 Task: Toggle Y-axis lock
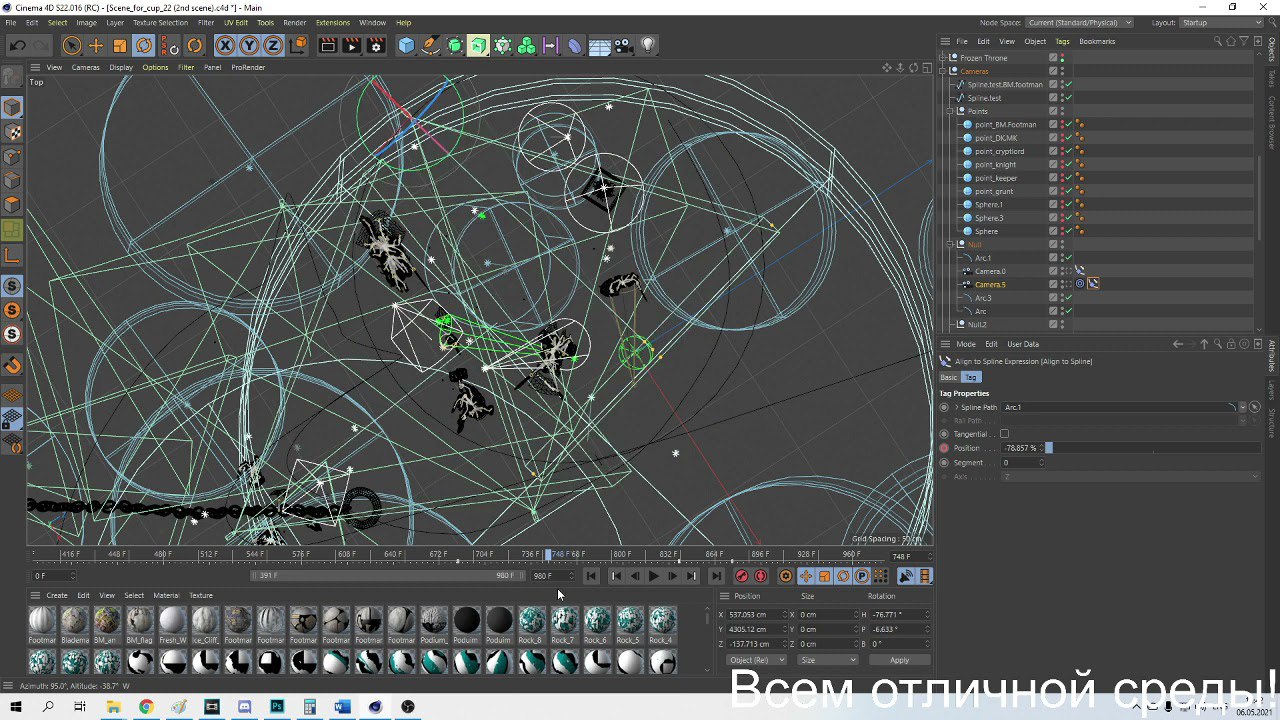tap(249, 45)
